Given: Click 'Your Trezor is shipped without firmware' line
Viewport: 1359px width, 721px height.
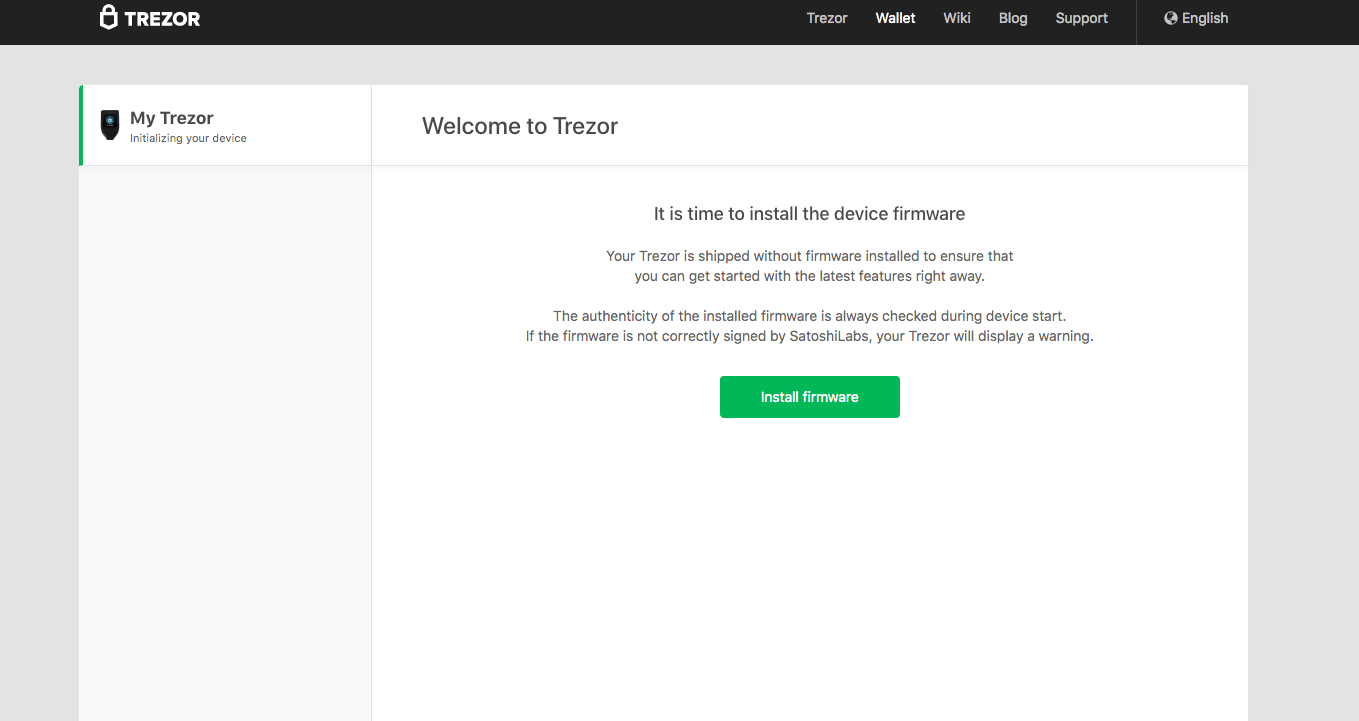Looking at the screenshot, I should pos(810,256).
